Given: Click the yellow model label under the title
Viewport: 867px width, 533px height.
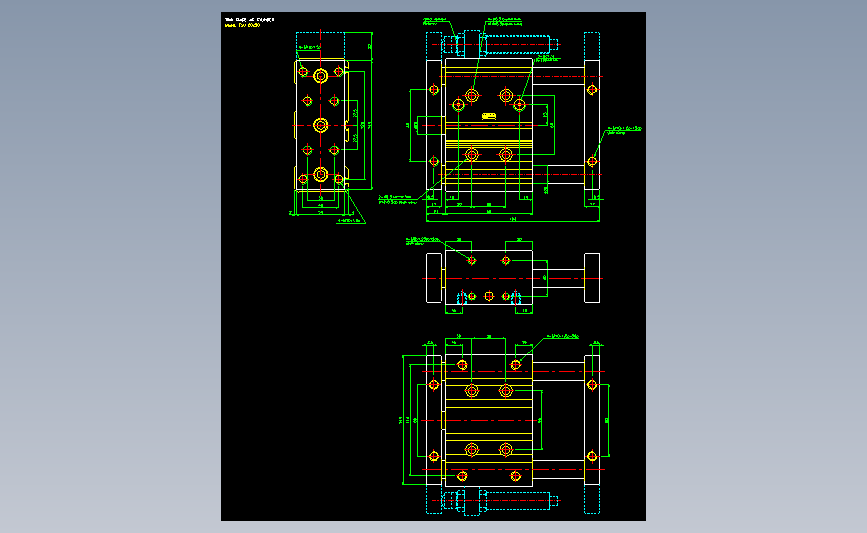Looking at the screenshot, I should 242,25.
